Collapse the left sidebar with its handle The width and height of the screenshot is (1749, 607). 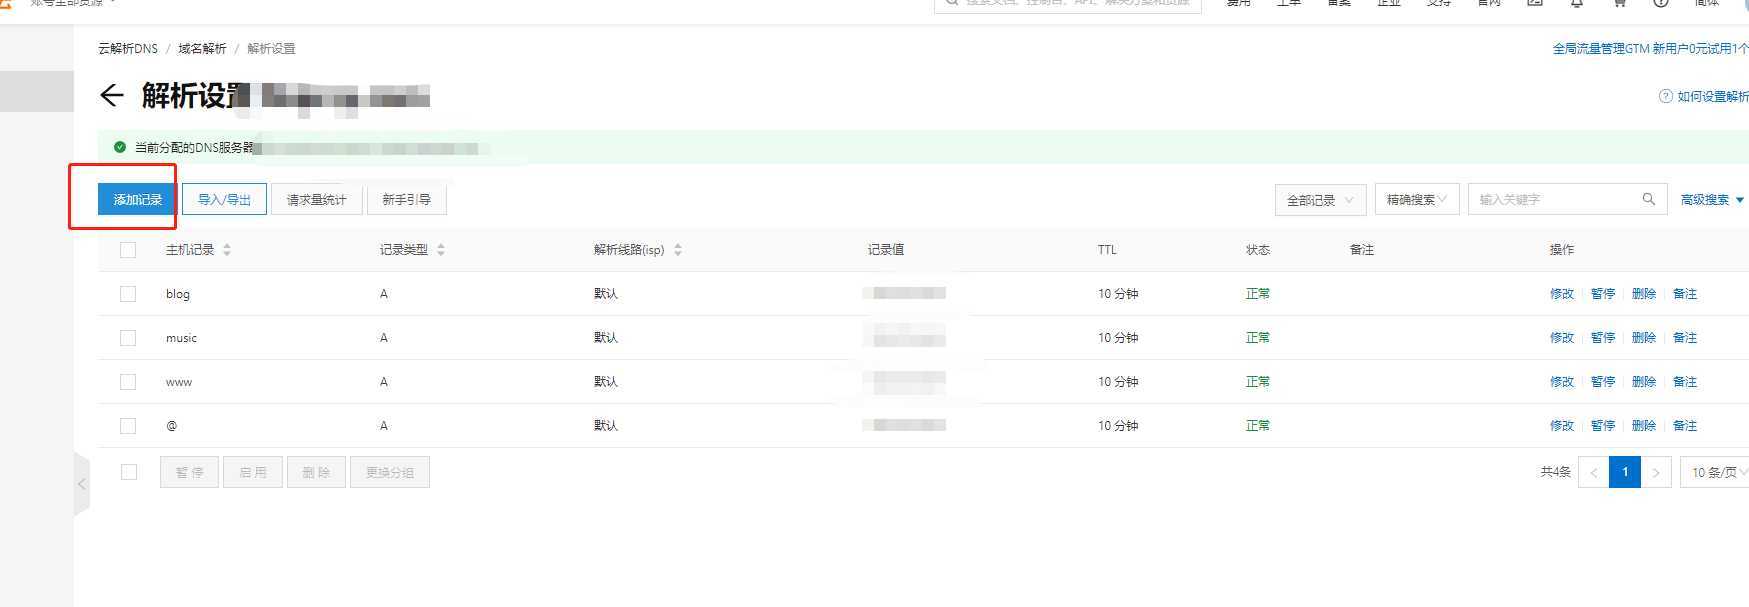[x=82, y=484]
